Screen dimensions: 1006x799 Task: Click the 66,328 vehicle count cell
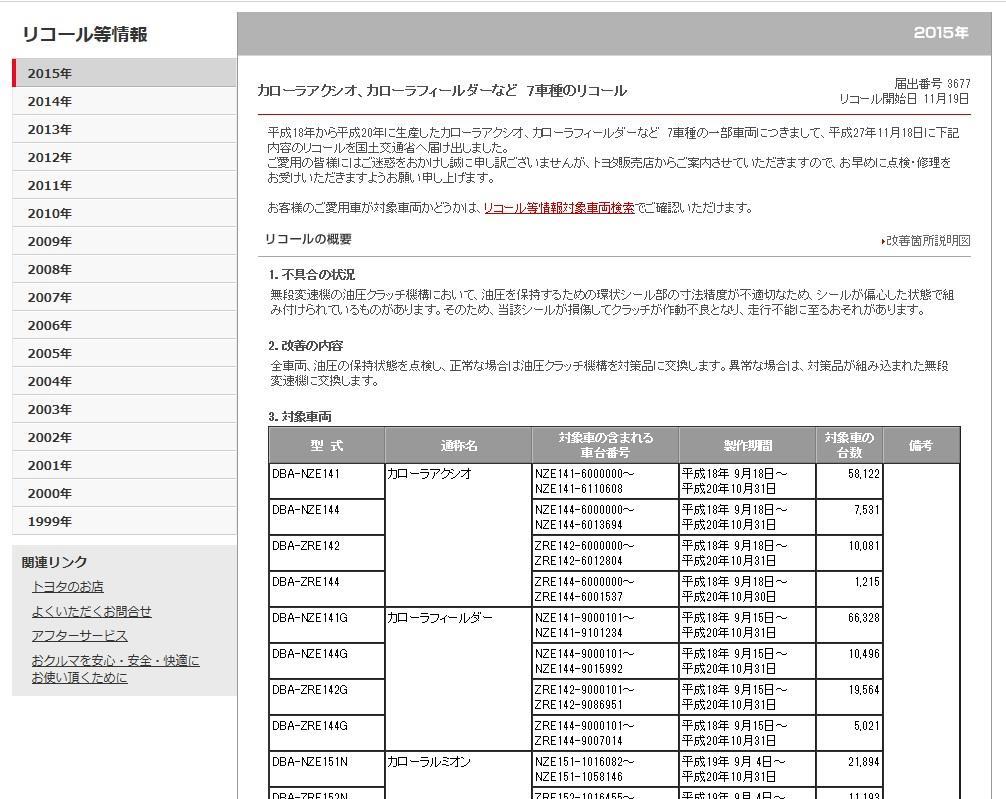coord(849,625)
